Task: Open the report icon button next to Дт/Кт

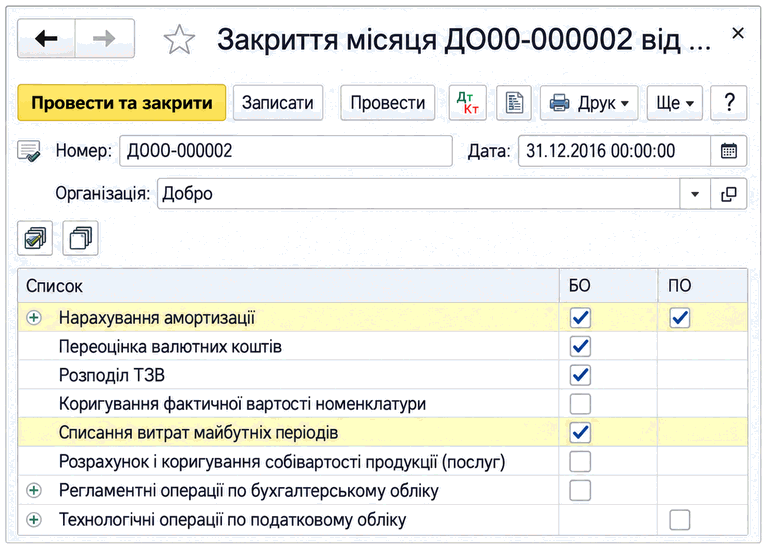Action: tap(514, 103)
